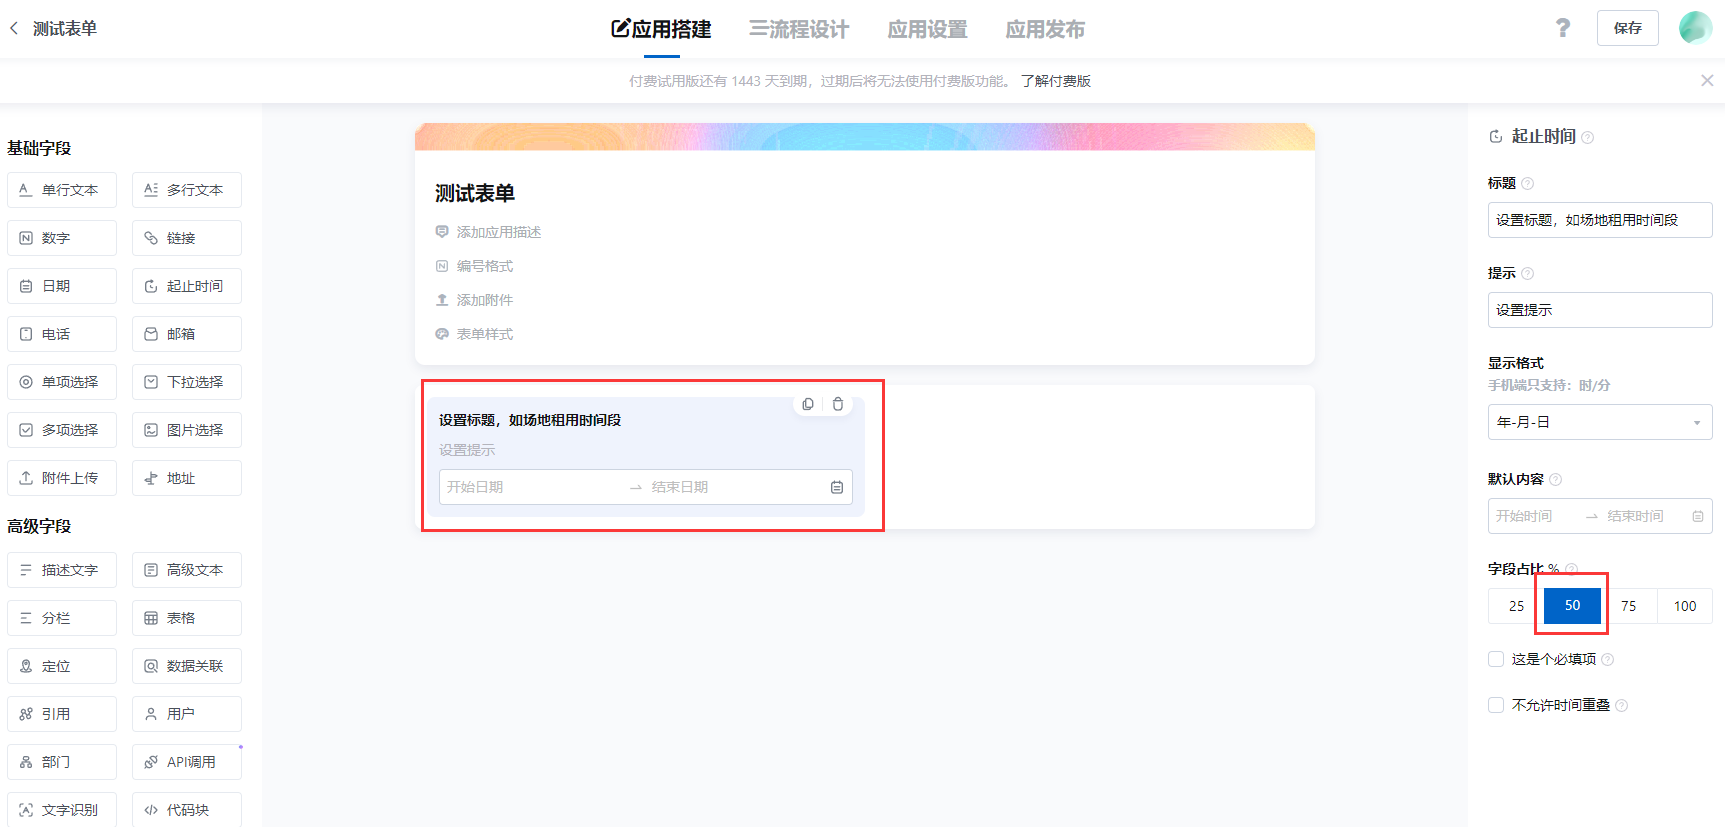This screenshot has width=1725, height=827.
Task: Open the user avatar menu
Action: tap(1695, 28)
